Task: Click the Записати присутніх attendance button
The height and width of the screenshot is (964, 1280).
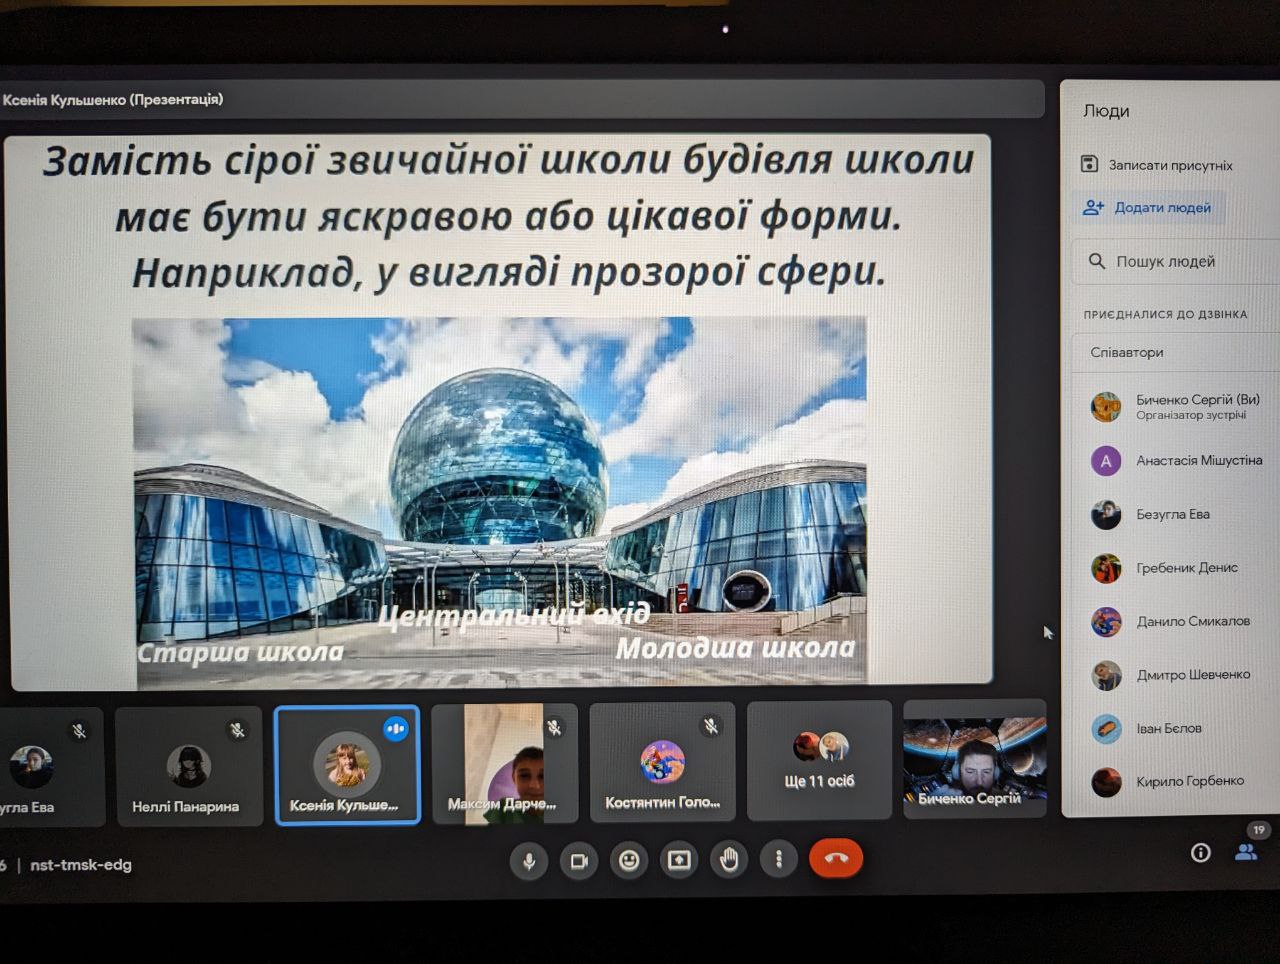Action: tap(1158, 165)
